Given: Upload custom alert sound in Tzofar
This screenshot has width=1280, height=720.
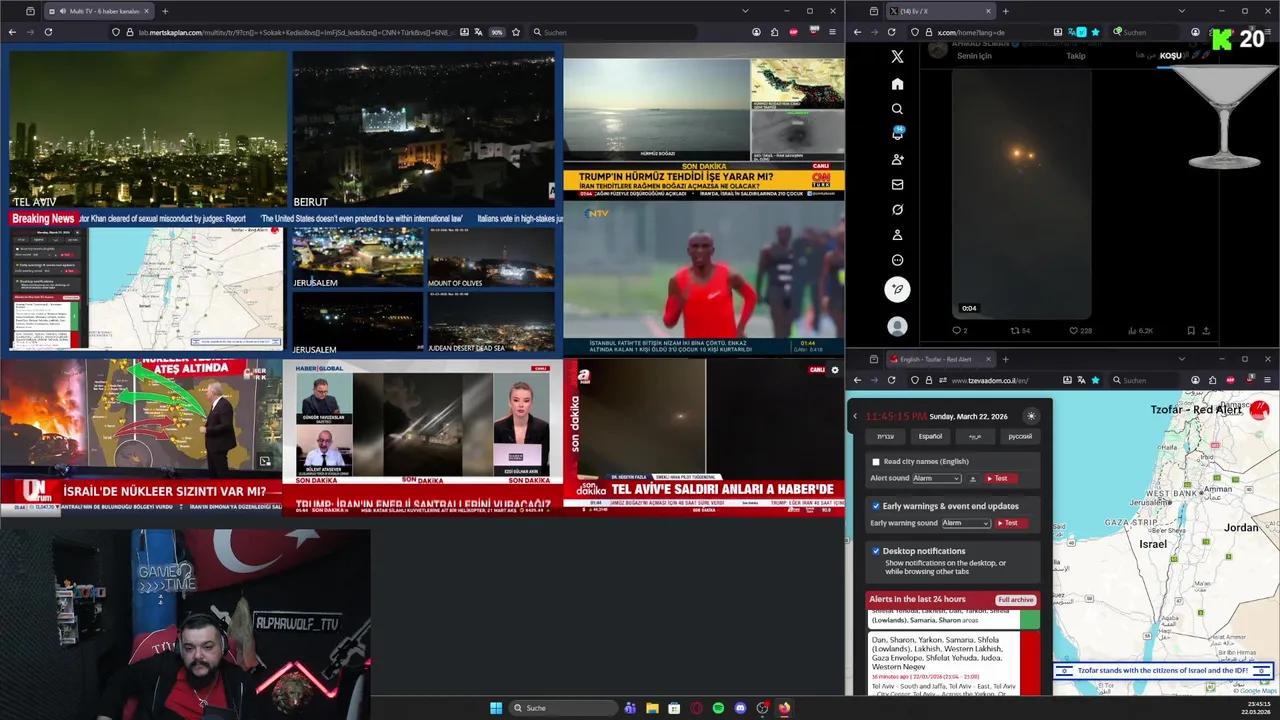Looking at the screenshot, I should point(973,479).
